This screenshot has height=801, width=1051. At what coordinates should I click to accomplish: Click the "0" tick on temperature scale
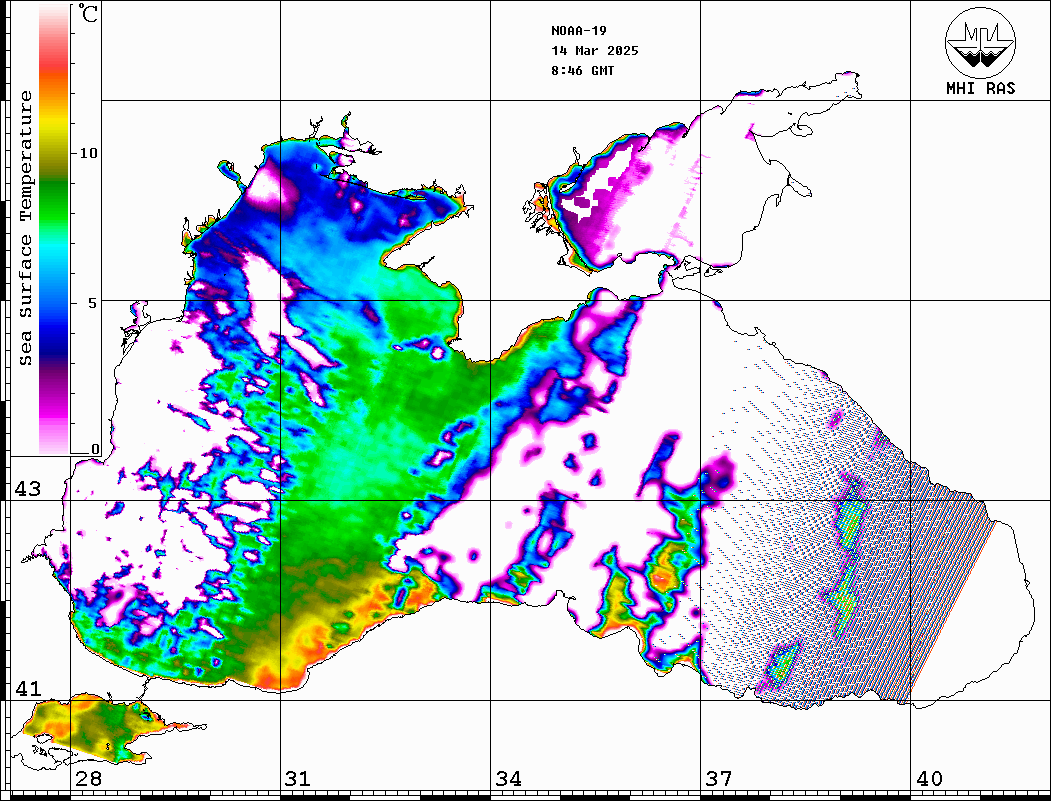95,449
